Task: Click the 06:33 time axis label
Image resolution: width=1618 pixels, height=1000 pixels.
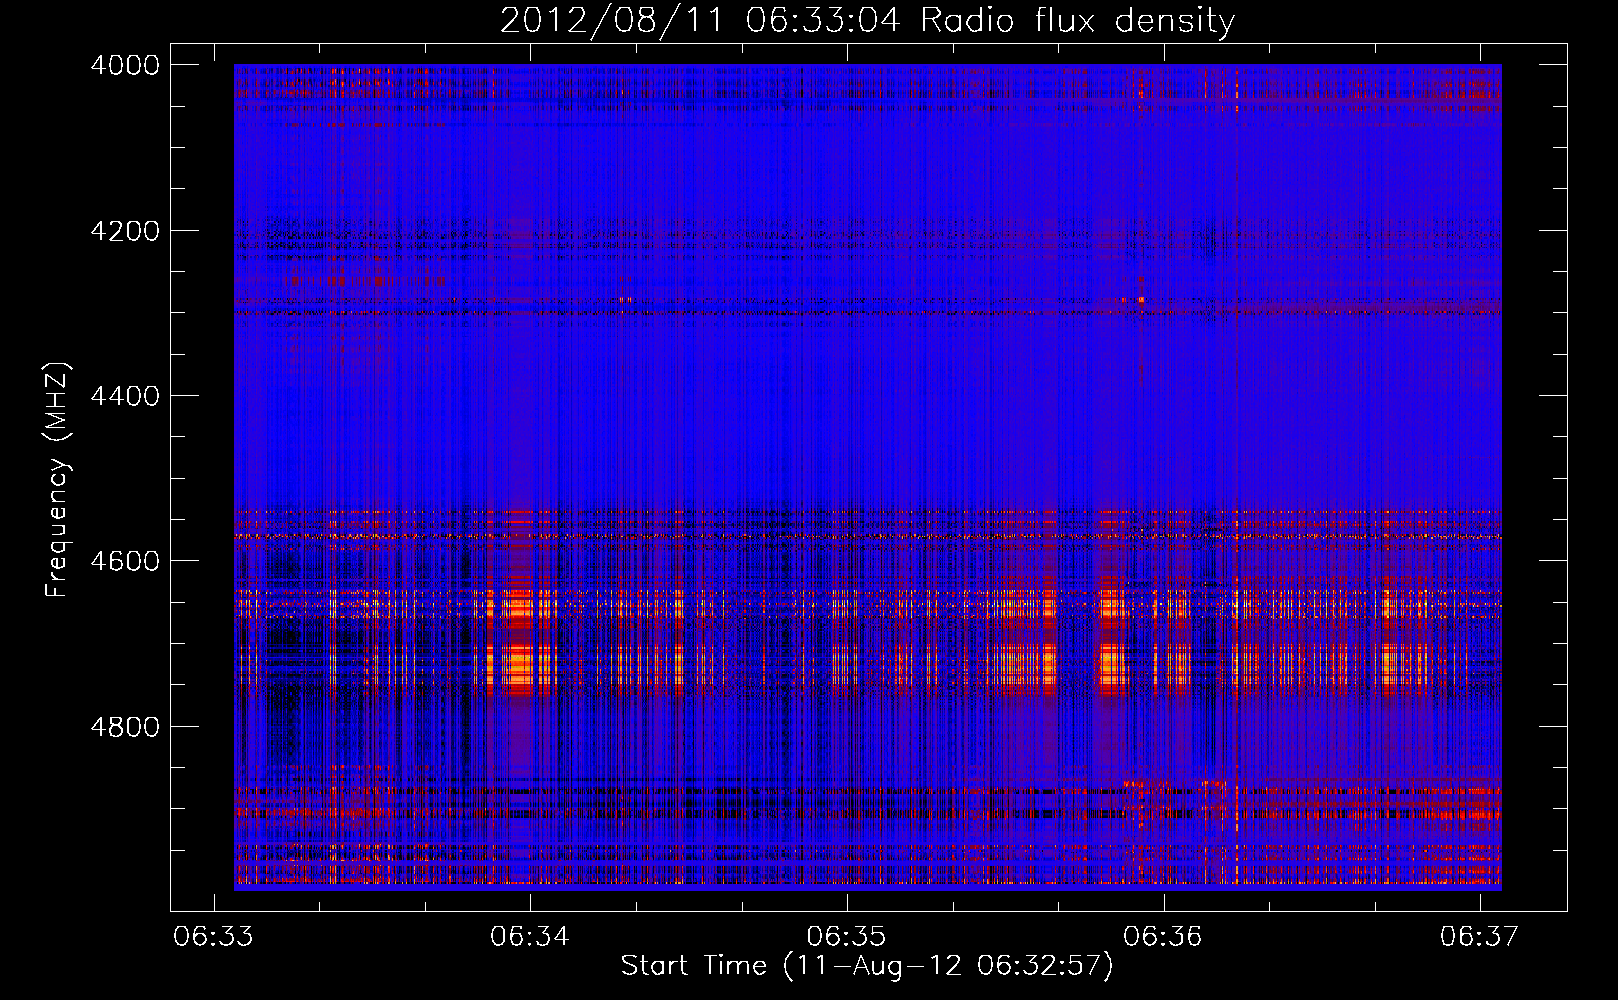Action: pos(213,936)
